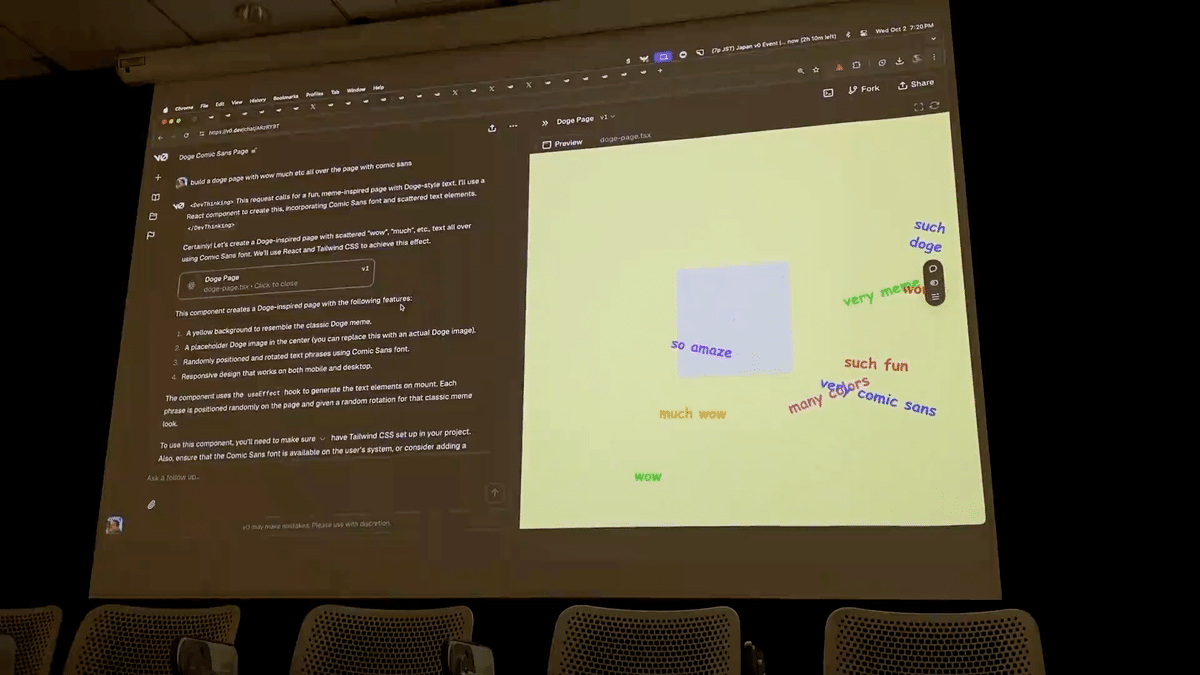The width and height of the screenshot is (1200, 675).
Task: Send message with the up-arrow button
Action: pos(494,492)
